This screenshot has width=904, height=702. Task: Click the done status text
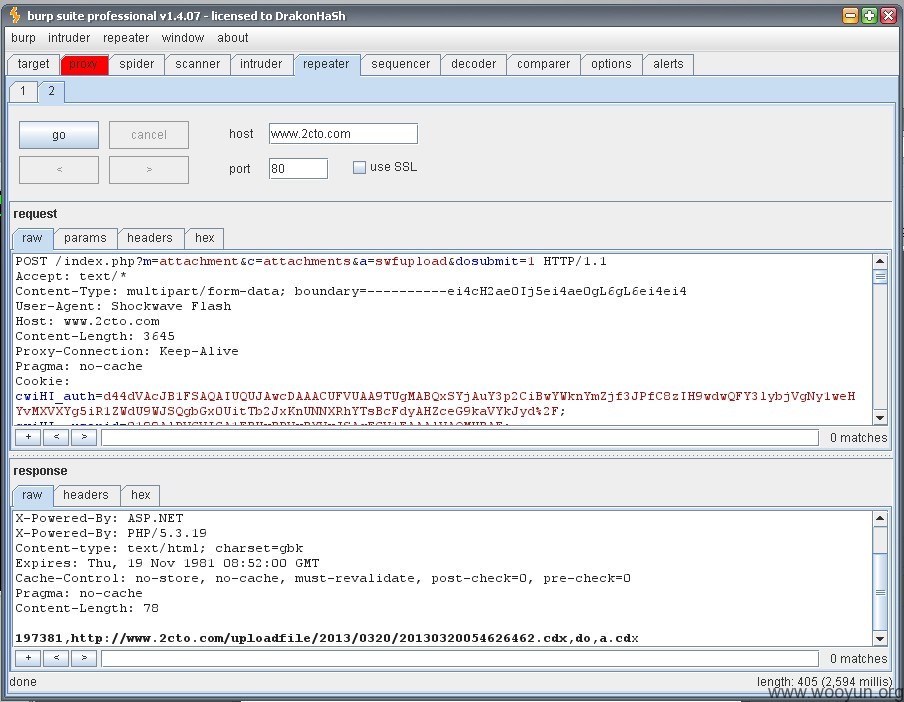click(23, 682)
